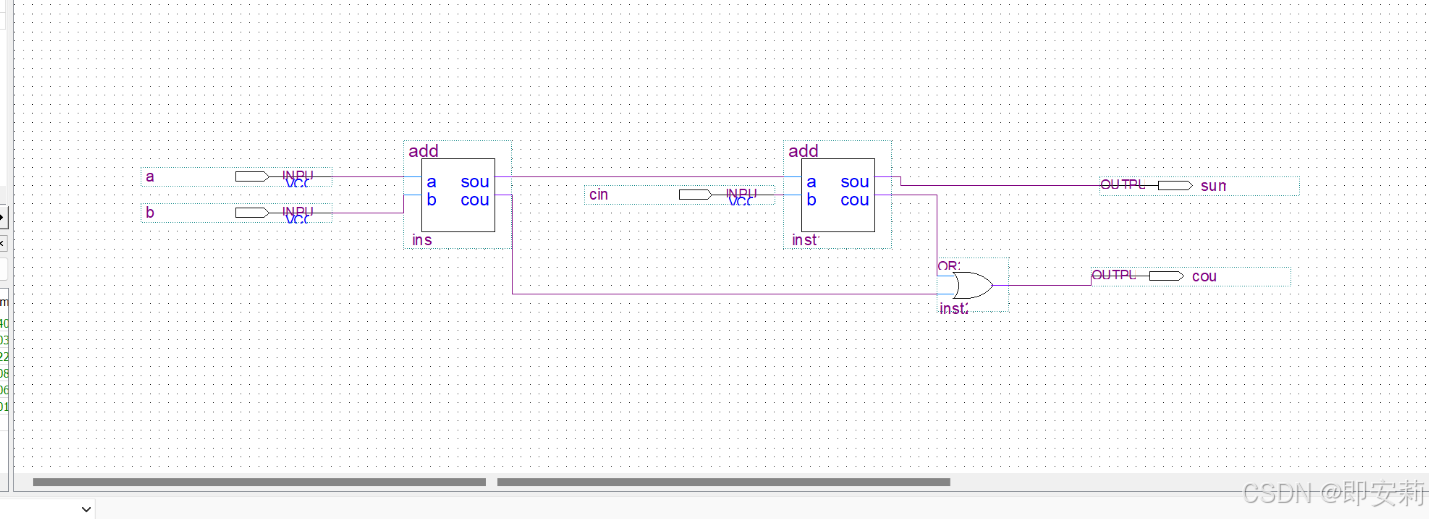
Task: Click 'cou' port on second add block
Action: pos(855,200)
